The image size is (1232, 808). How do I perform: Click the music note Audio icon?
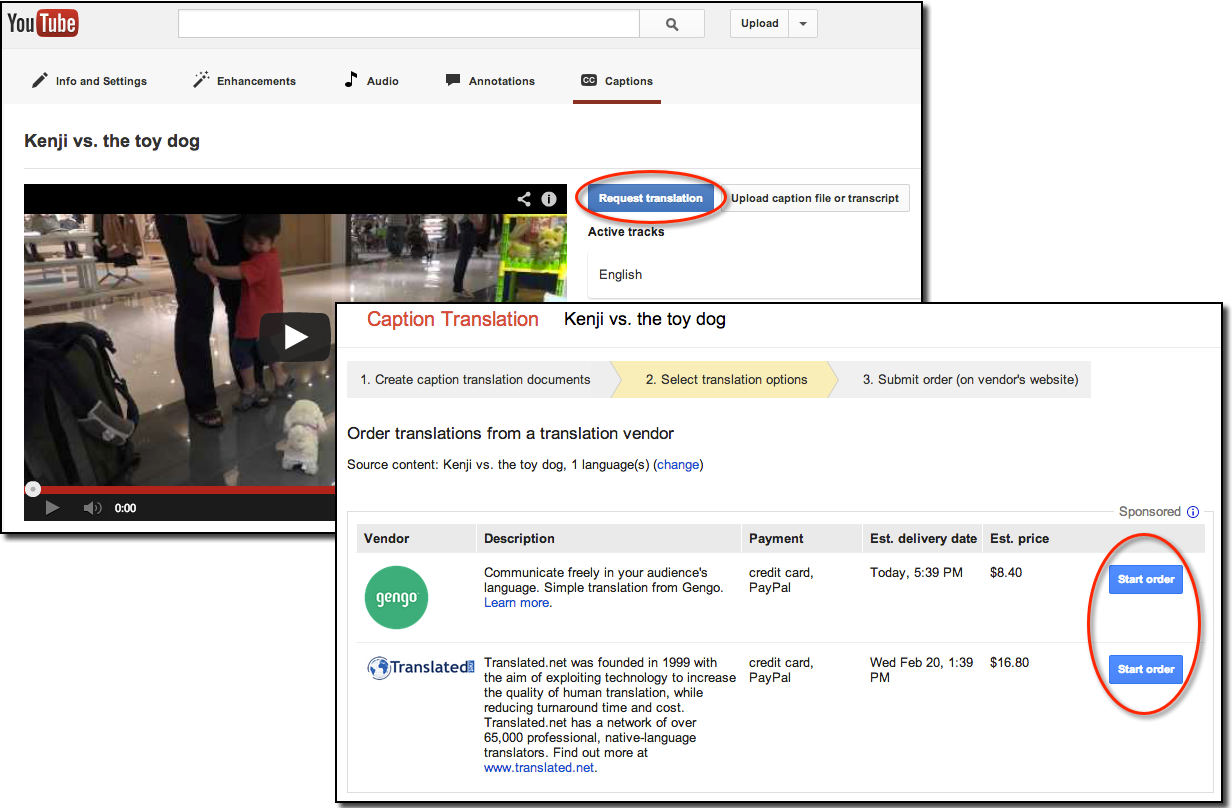pyautogui.click(x=351, y=80)
